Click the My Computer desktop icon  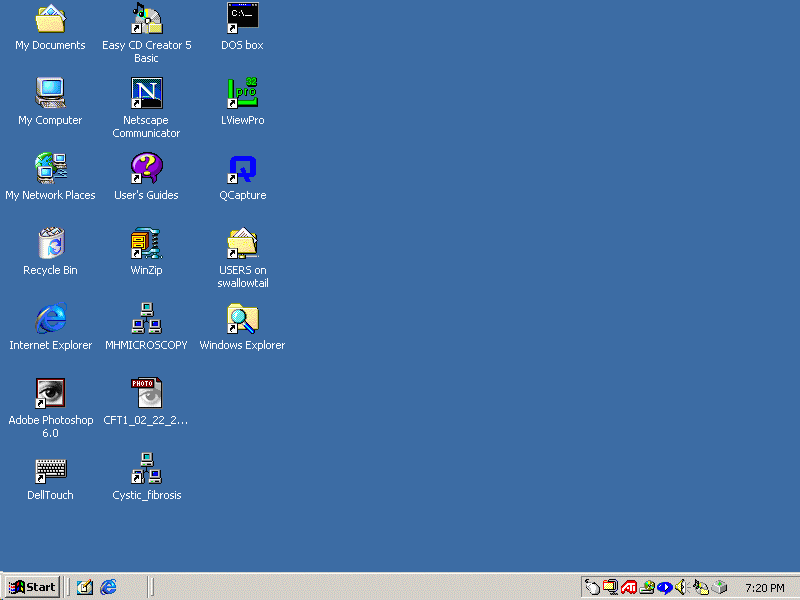point(50,94)
